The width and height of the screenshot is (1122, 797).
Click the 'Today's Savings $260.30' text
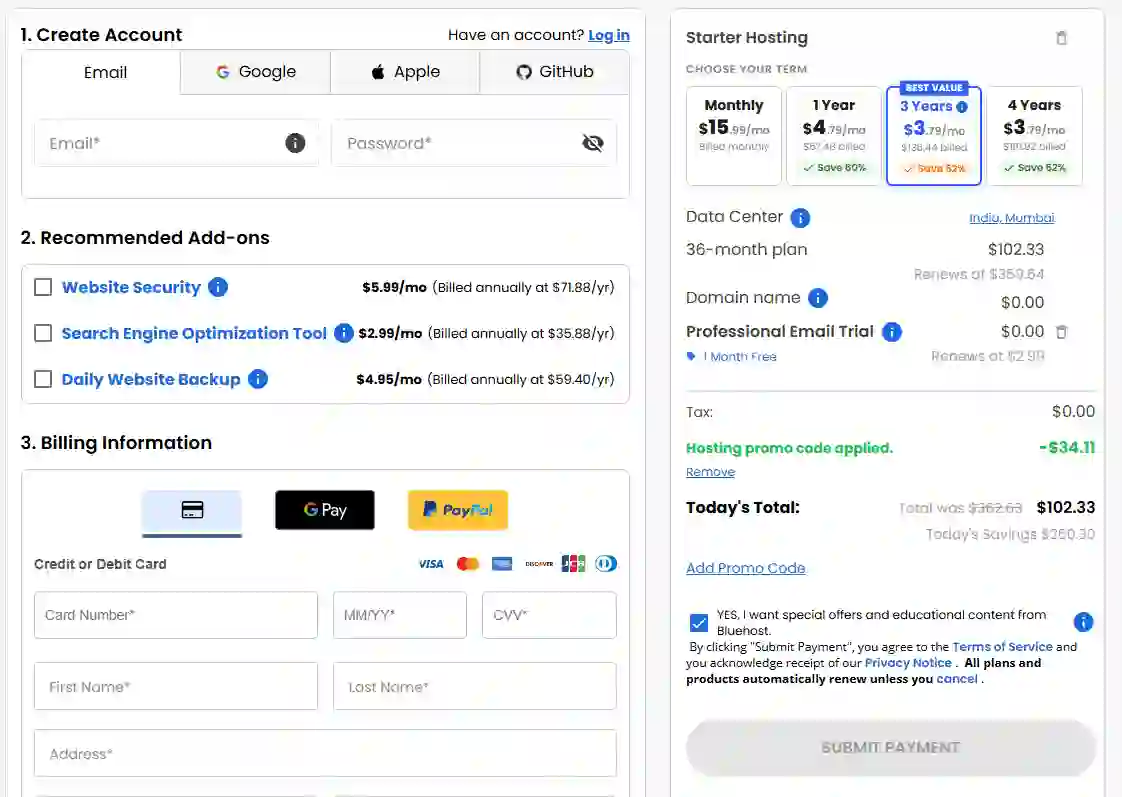pos(1010,534)
